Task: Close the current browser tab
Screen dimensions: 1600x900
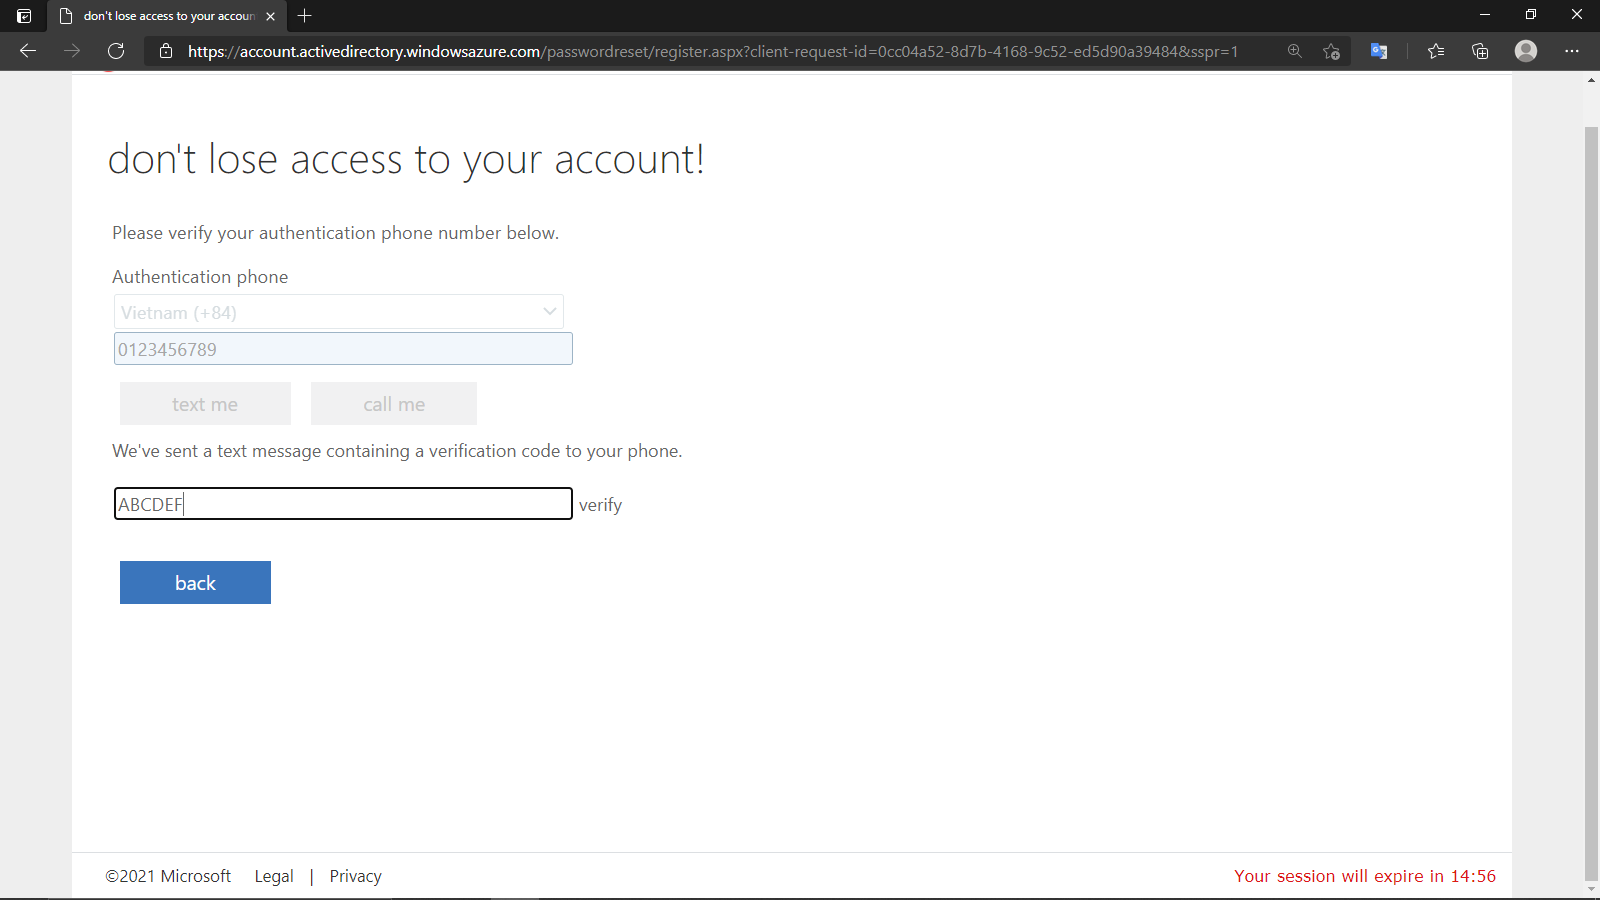Action: pos(271,16)
